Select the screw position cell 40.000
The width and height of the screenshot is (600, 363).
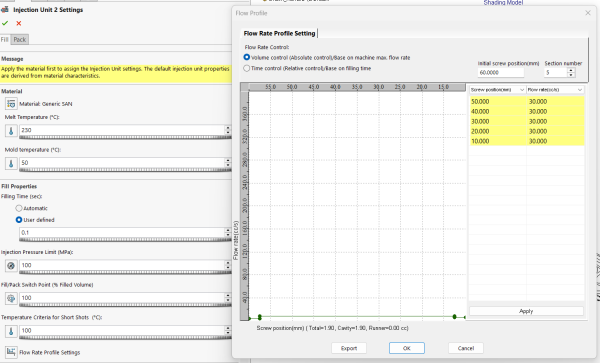click(498, 111)
